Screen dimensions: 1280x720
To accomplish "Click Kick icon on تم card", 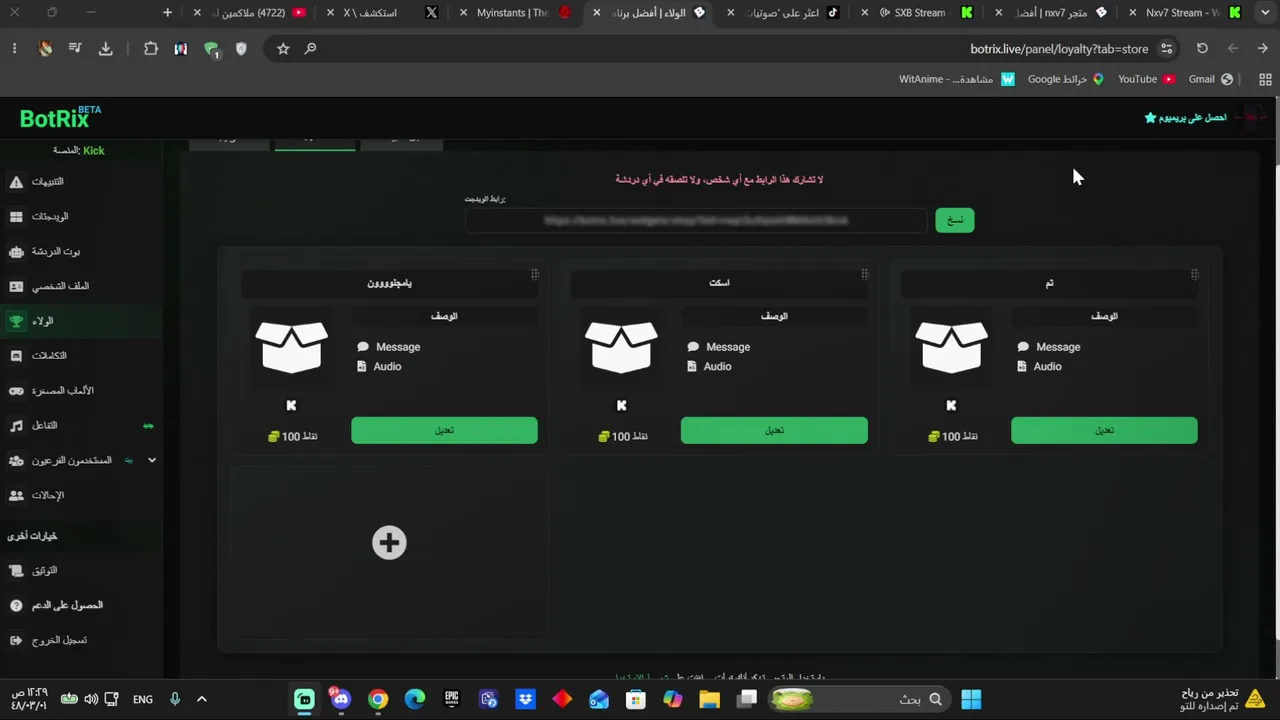I will pyautogui.click(x=951, y=405).
